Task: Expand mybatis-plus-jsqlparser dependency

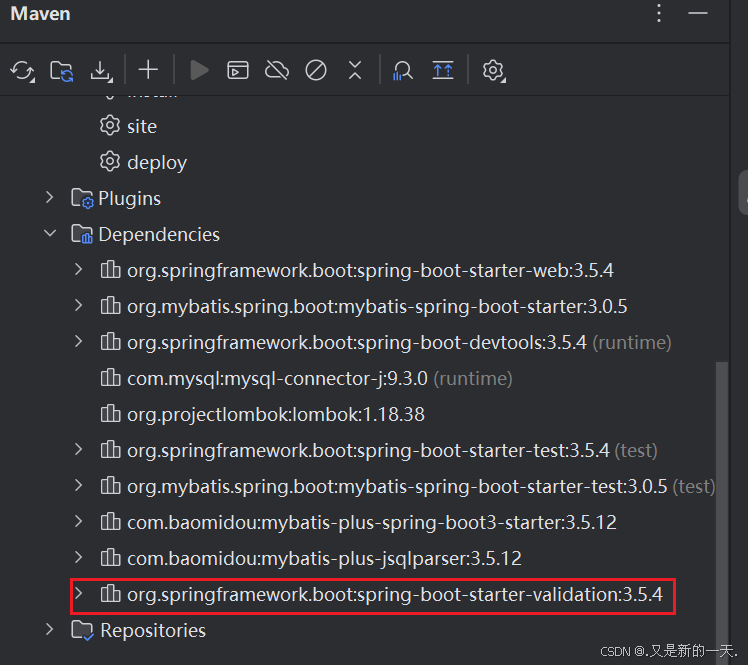Action: click(79, 557)
